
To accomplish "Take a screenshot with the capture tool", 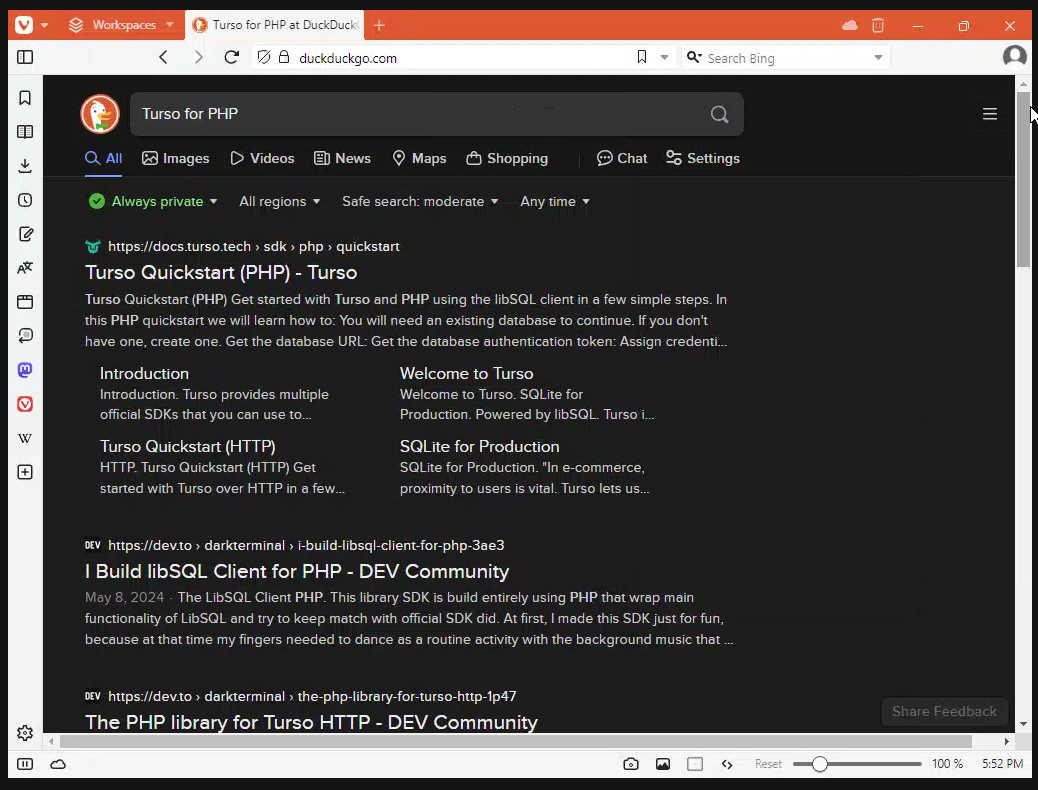I will [631, 763].
